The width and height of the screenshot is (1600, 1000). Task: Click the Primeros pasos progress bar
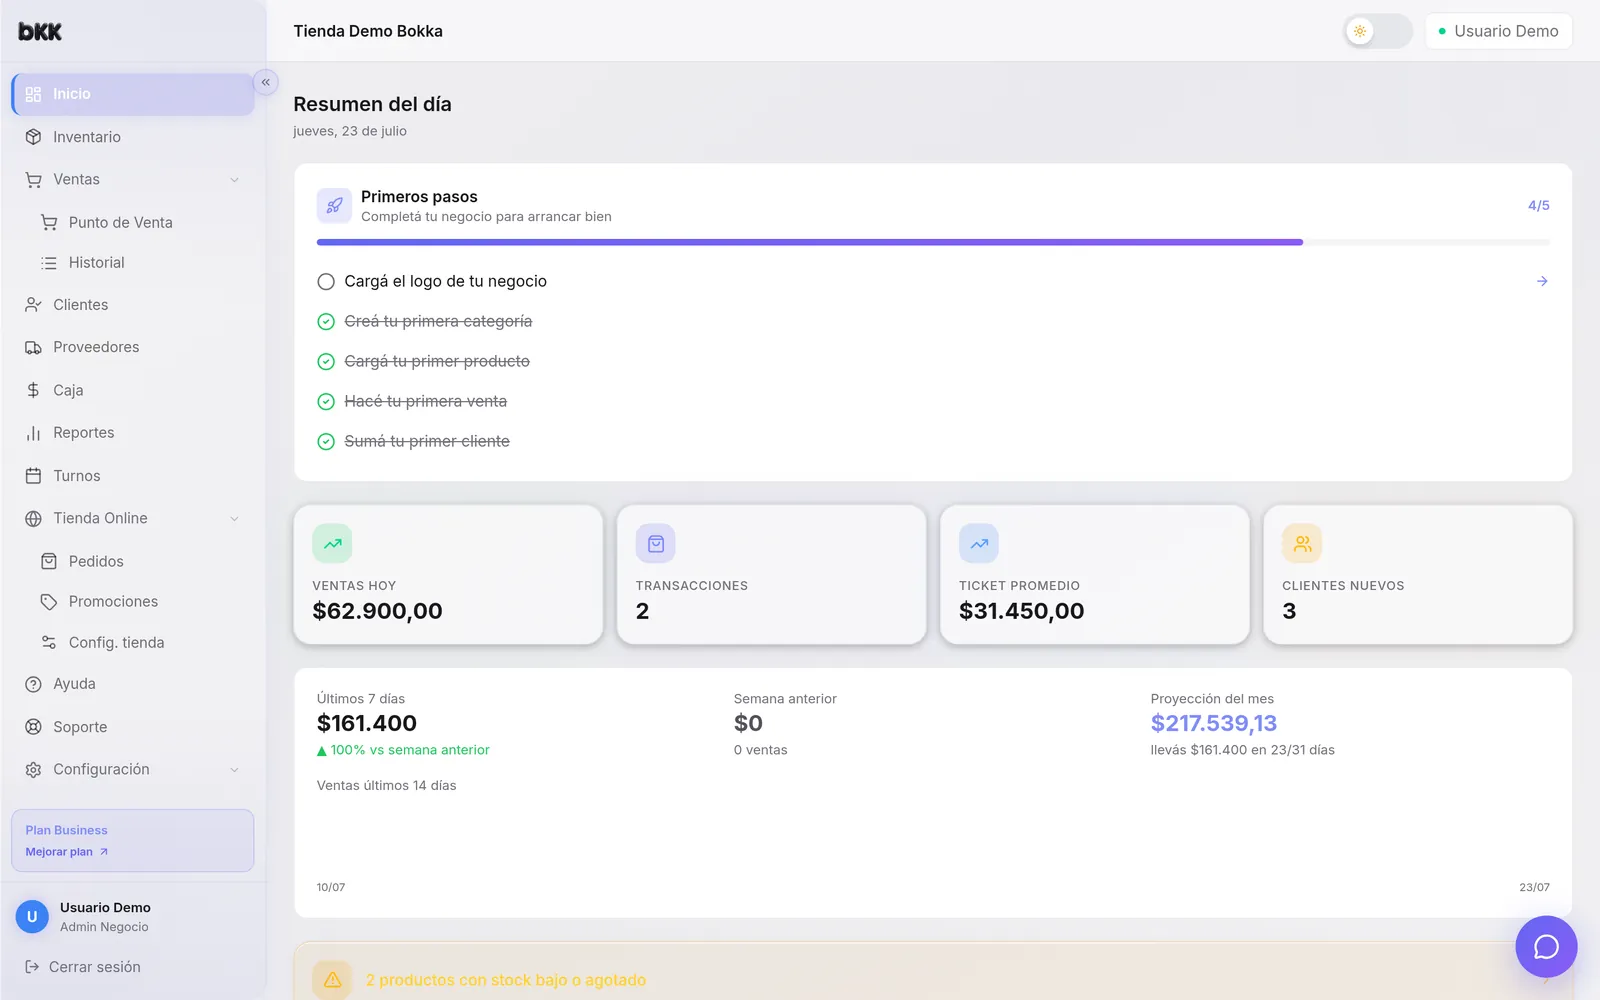[x=933, y=242]
